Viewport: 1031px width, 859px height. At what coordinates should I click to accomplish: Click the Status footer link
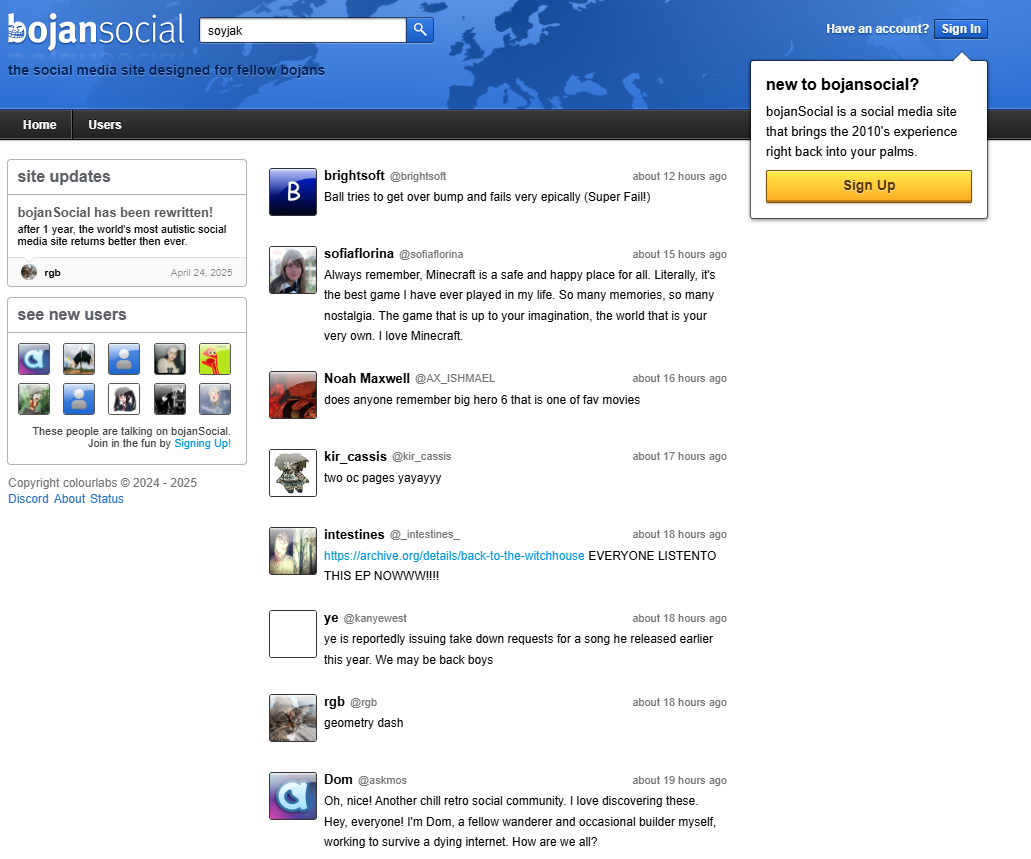(x=107, y=499)
